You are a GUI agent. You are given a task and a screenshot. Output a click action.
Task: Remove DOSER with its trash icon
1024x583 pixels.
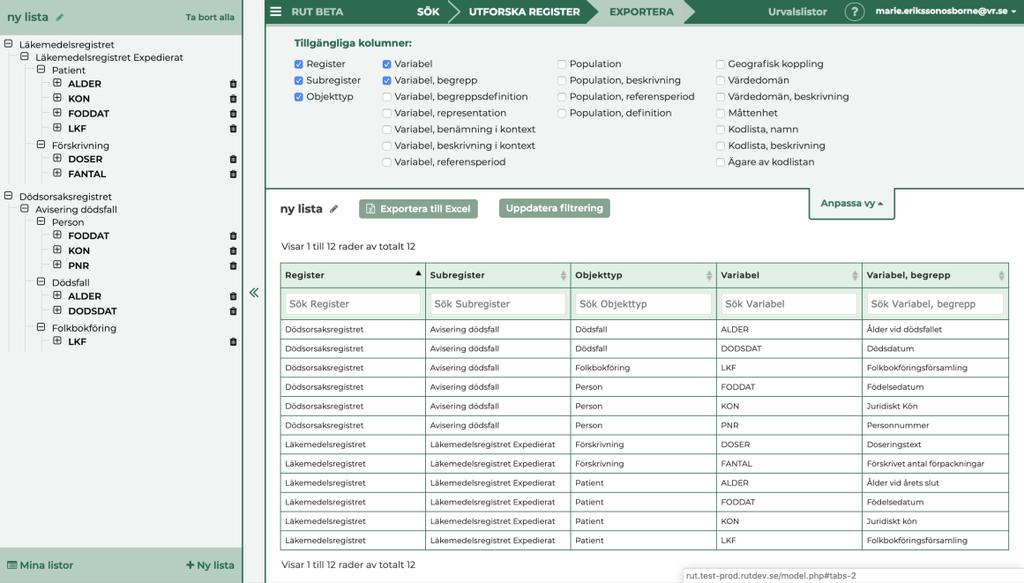tap(233, 159)
